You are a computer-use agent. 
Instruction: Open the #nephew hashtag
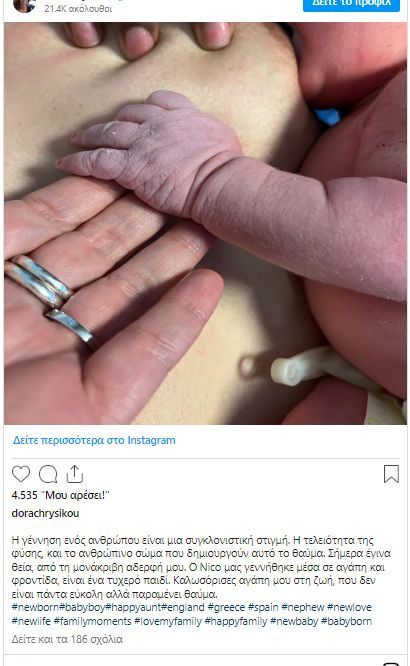(303, 607)
